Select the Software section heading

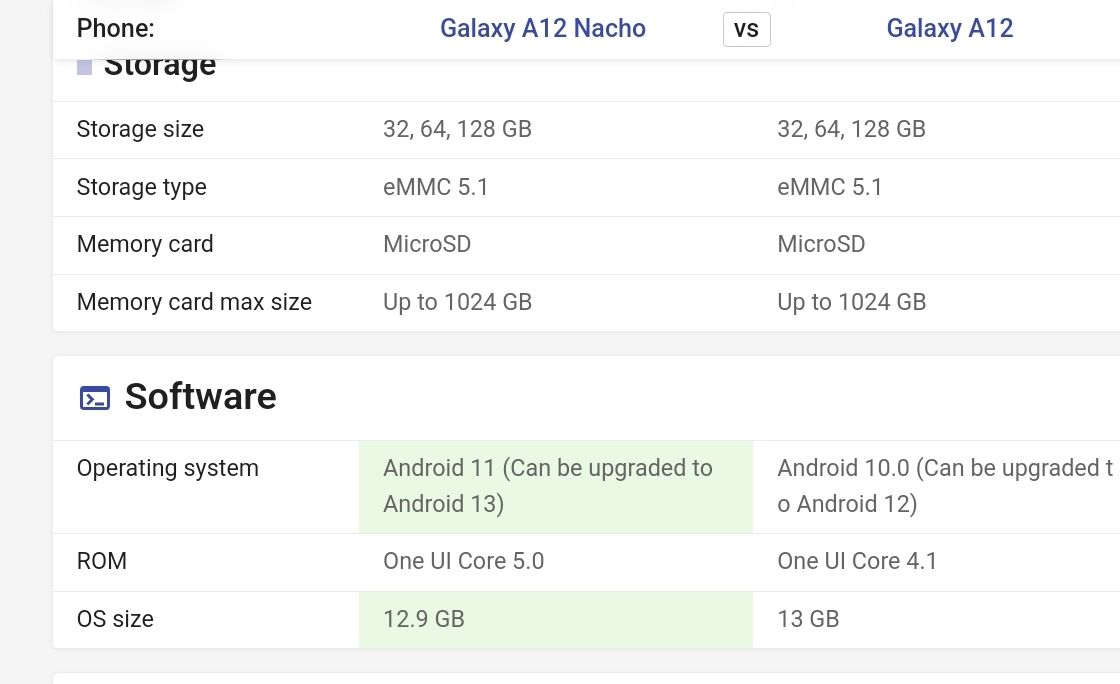coord(200,397)
